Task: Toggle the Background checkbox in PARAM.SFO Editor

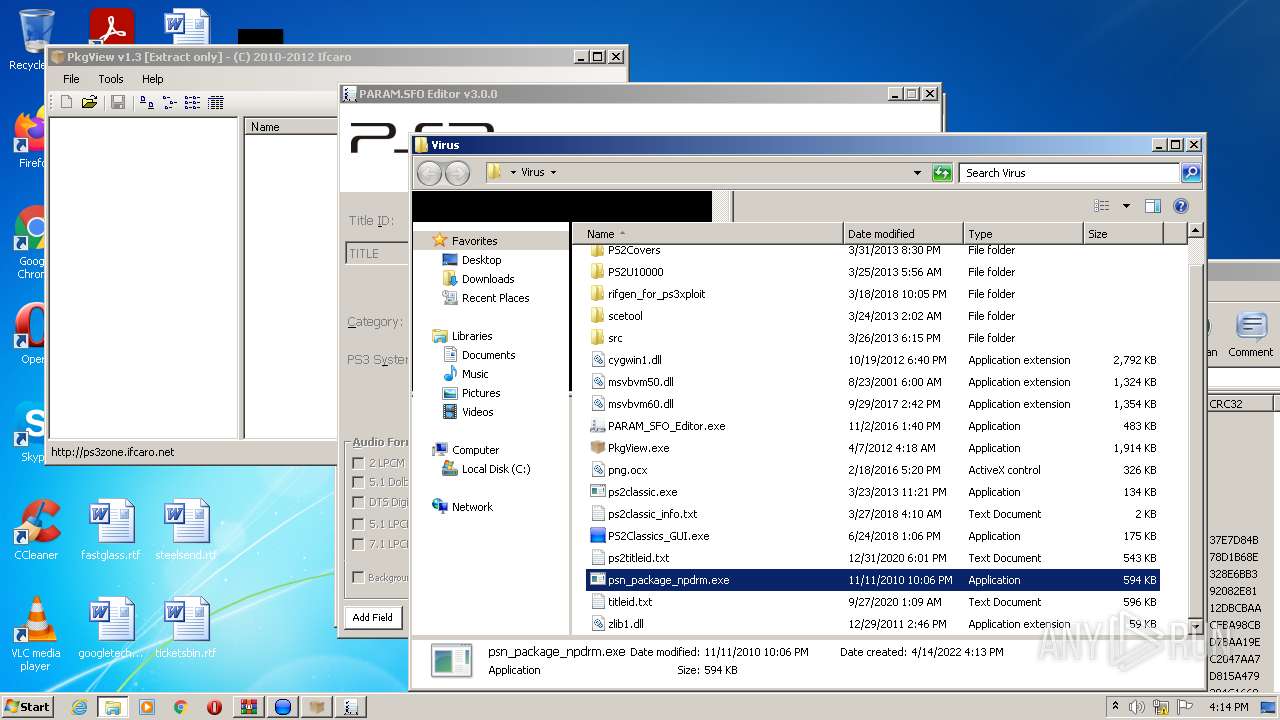Action: click(x=358, y=577)
